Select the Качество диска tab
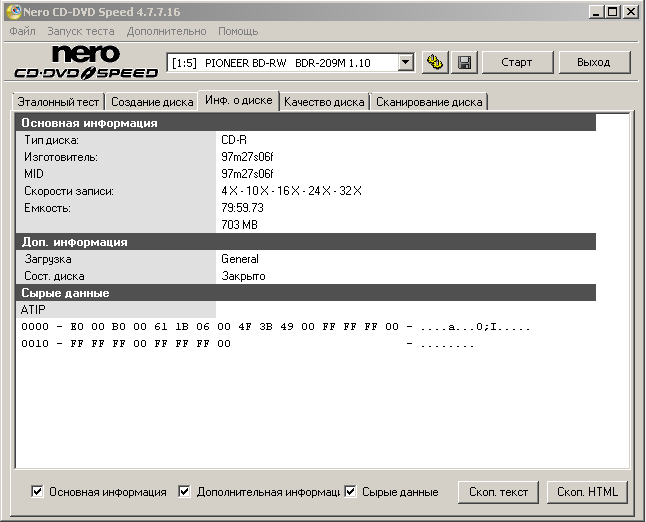Screen dimensions: 646x522 324,102
